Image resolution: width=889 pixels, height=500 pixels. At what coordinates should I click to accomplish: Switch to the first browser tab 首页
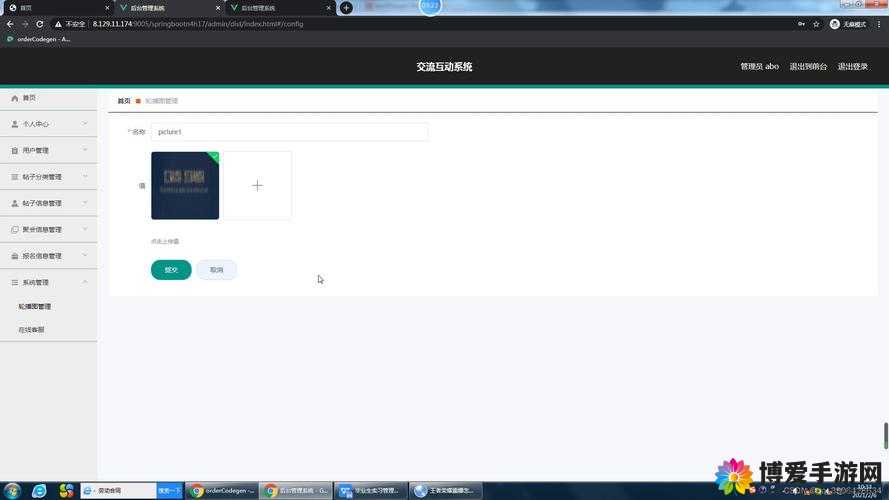click(57, 8)
